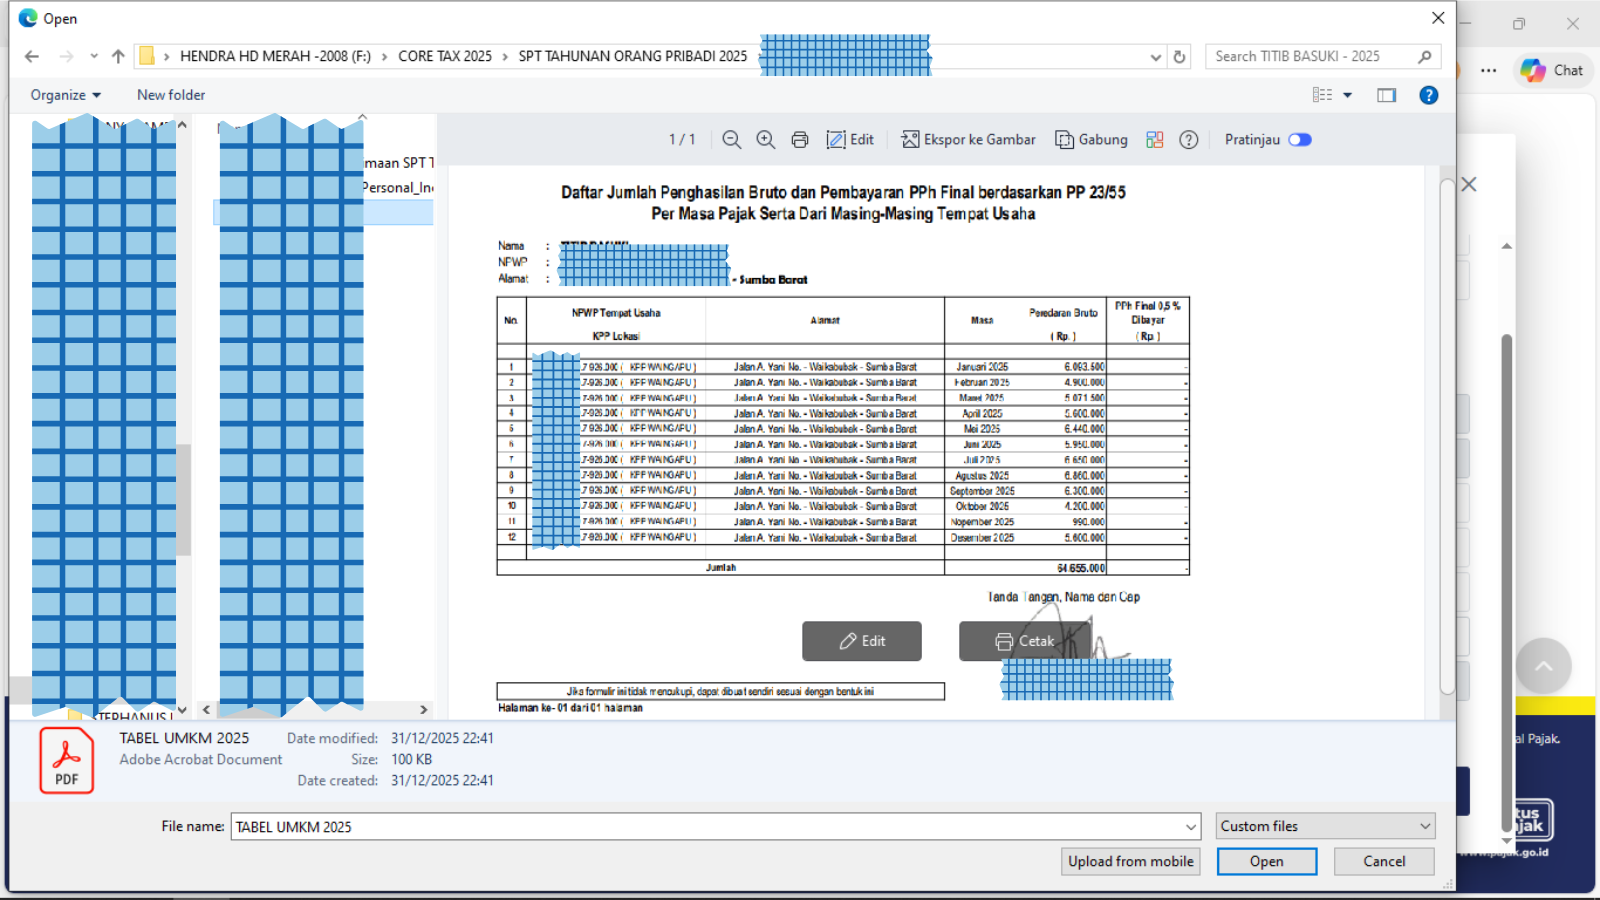Viewport: 1600px width, 900px height.
Task: Click the Edit tool in preview toolbar
Action: click(850, 140)
